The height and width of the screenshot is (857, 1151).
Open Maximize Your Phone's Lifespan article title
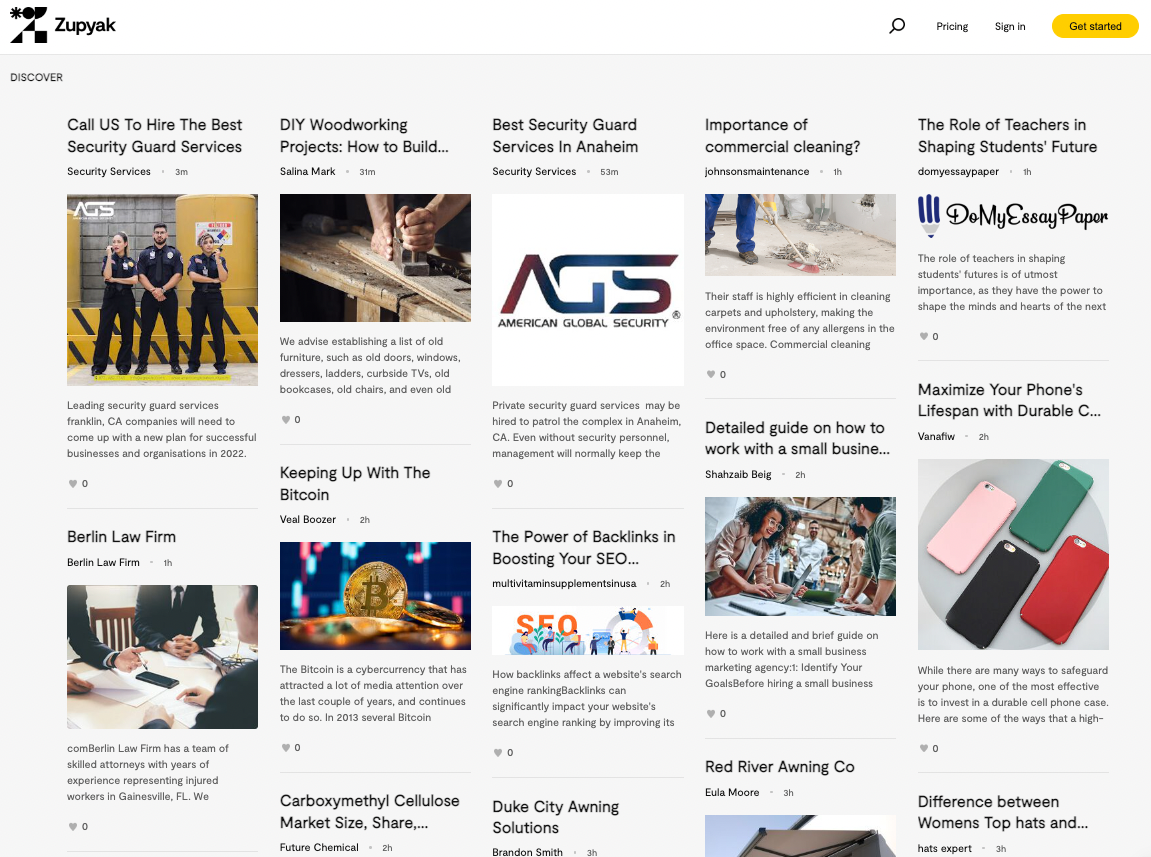click(1009, 400)
